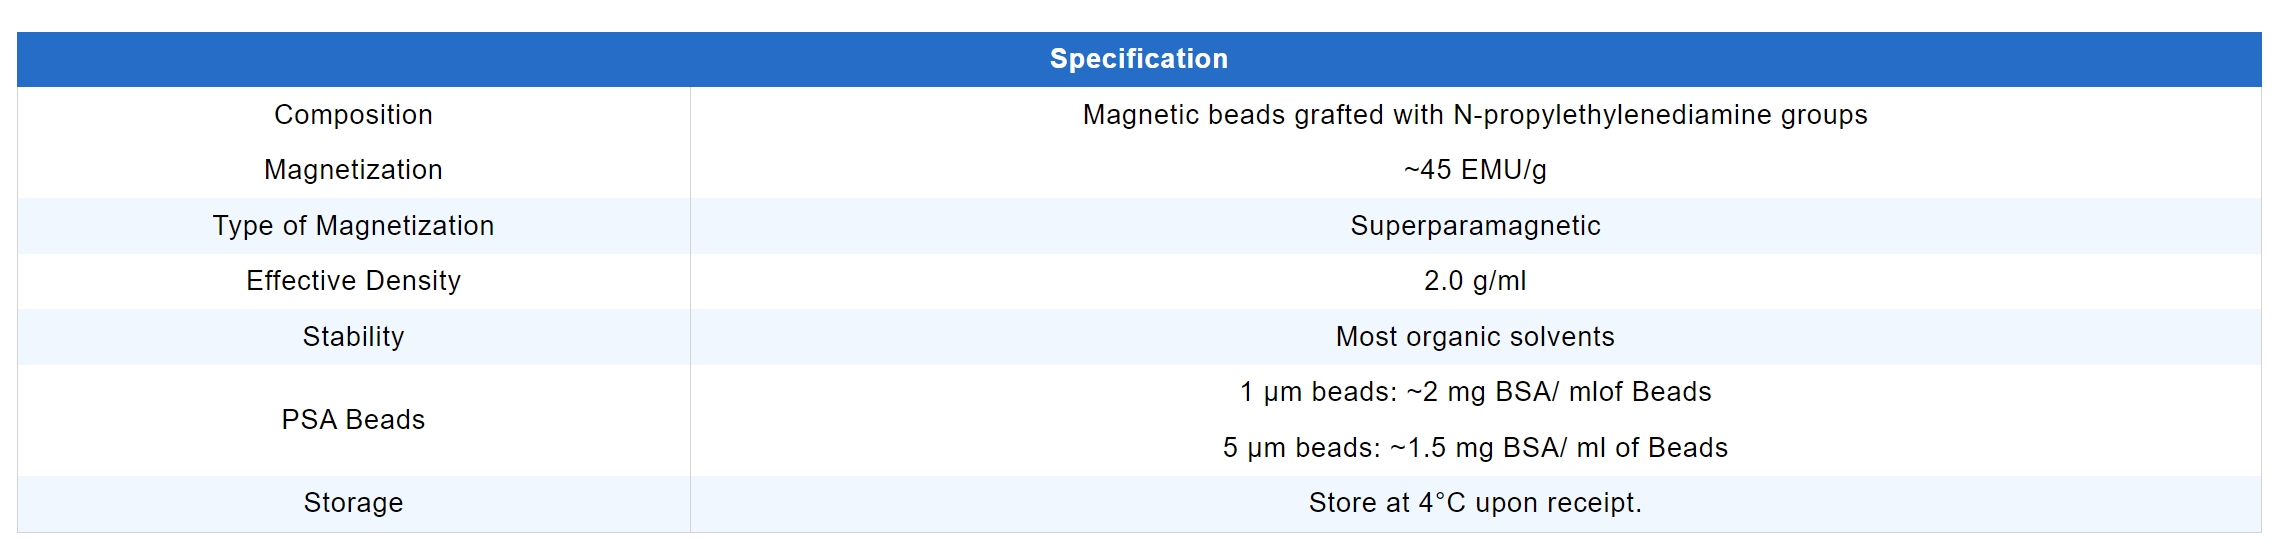Click the ~45 EMU/g value
2289x549 pixels.
coord(1475,170)
